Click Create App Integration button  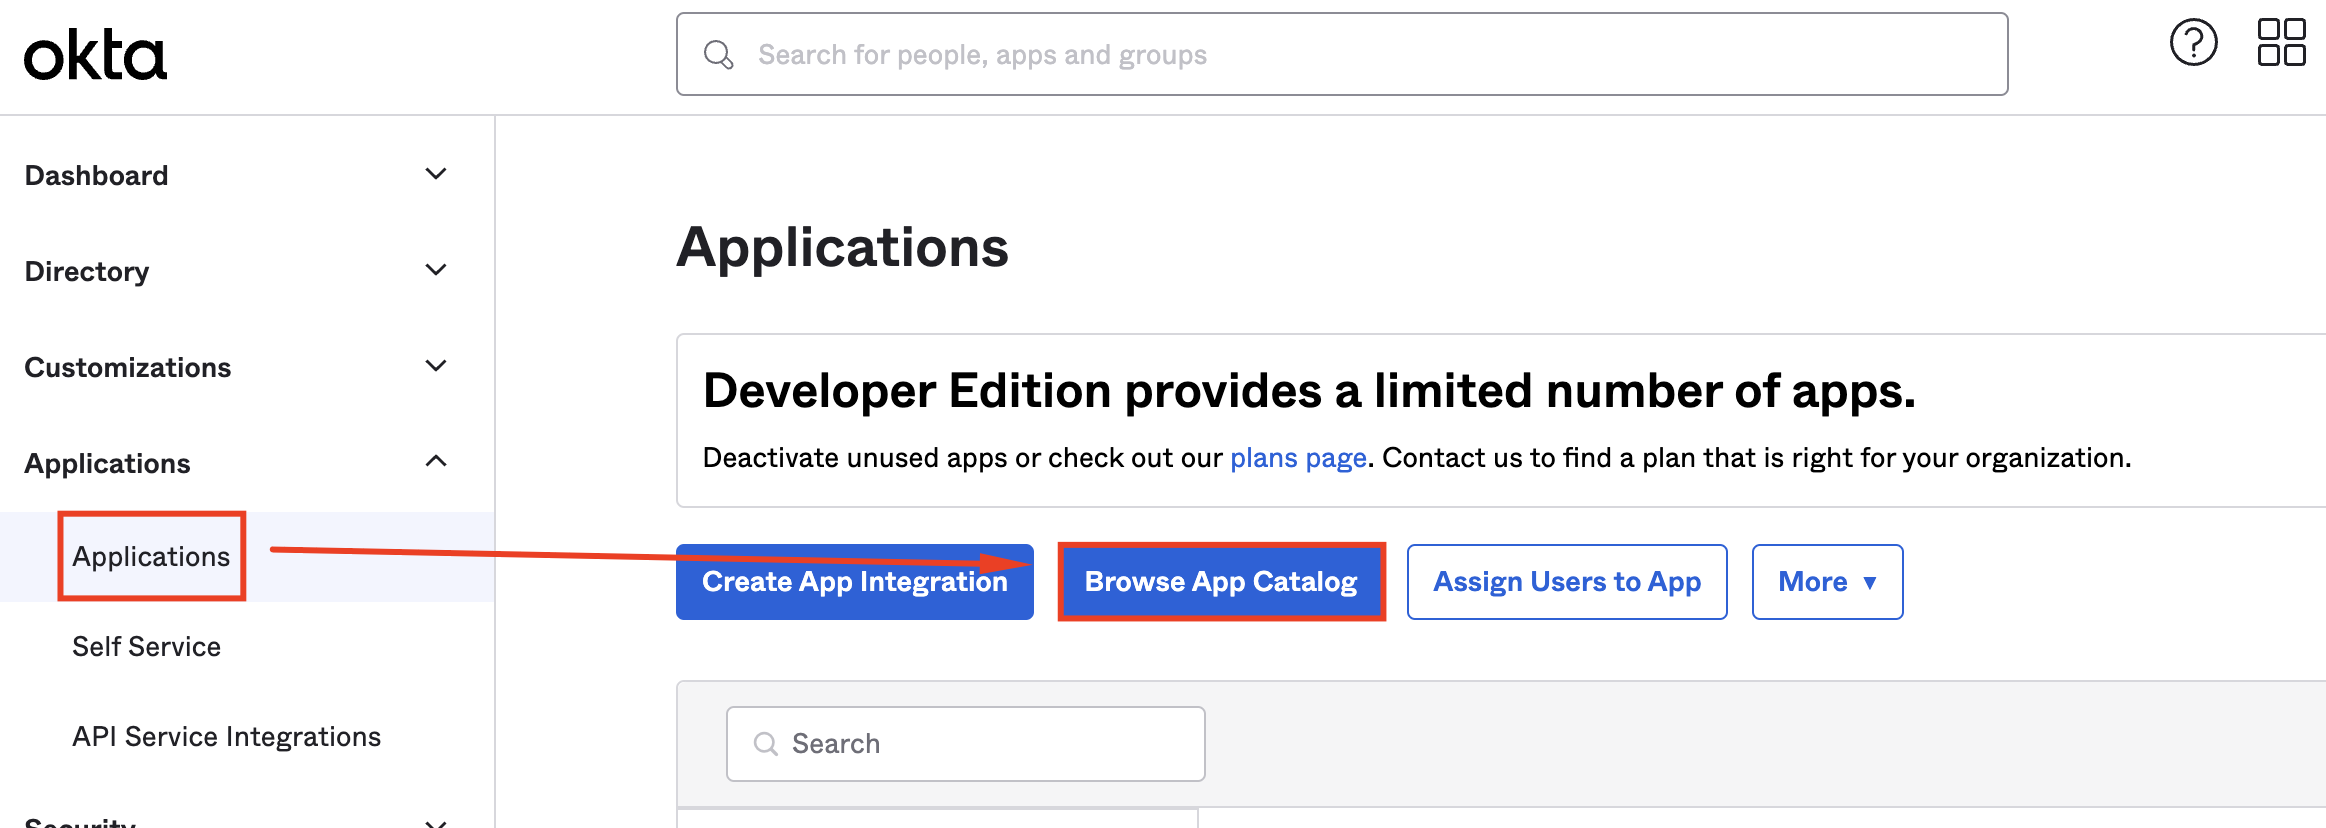[x=854, y=582]
